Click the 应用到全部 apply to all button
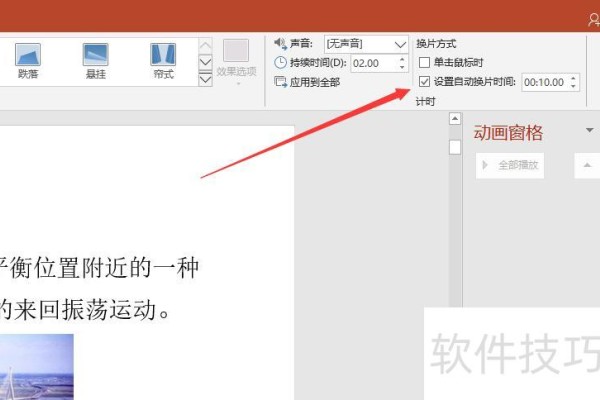 [x=307, y=82]
